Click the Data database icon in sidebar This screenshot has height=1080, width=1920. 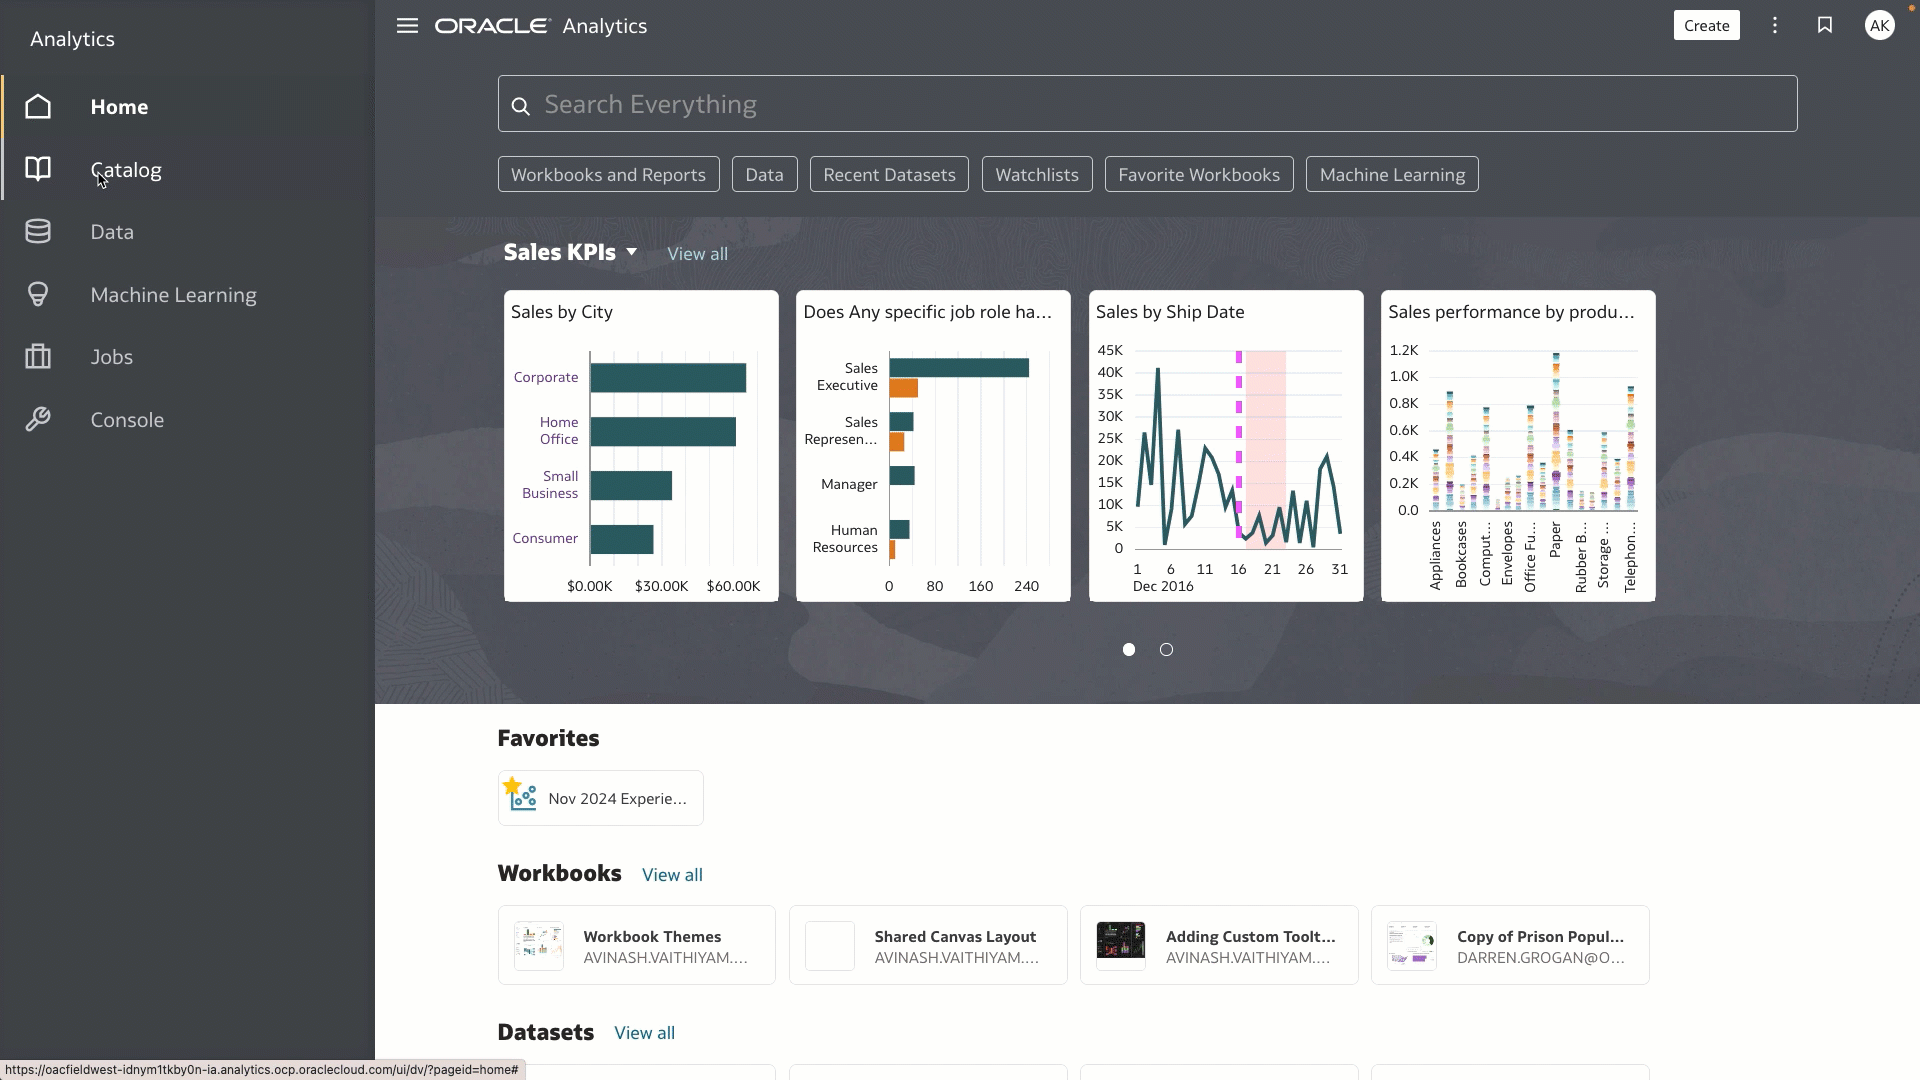(37, 231)
